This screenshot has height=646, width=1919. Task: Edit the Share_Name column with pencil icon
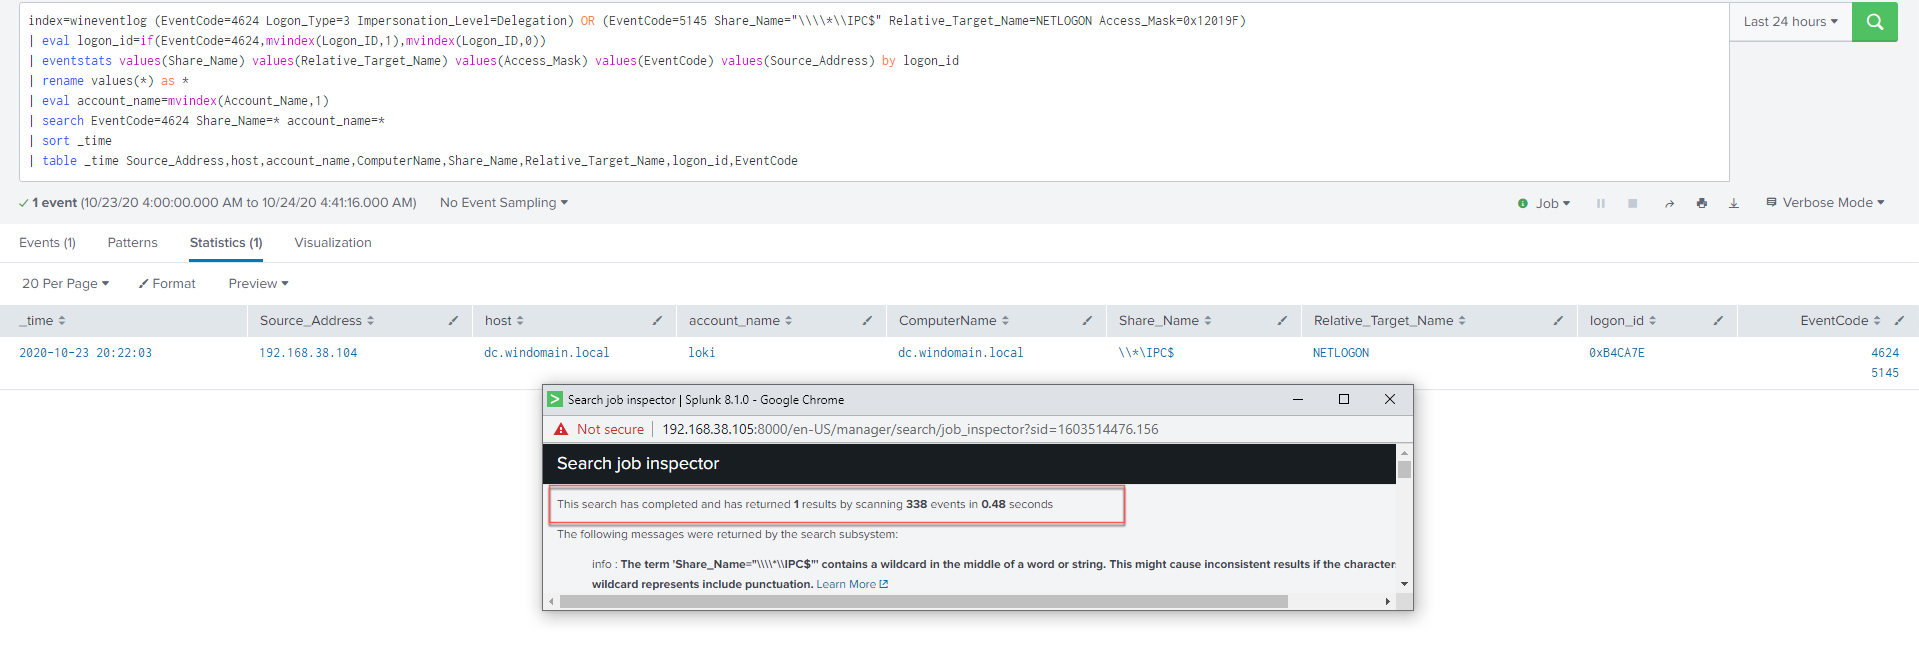coord(1282,320)
